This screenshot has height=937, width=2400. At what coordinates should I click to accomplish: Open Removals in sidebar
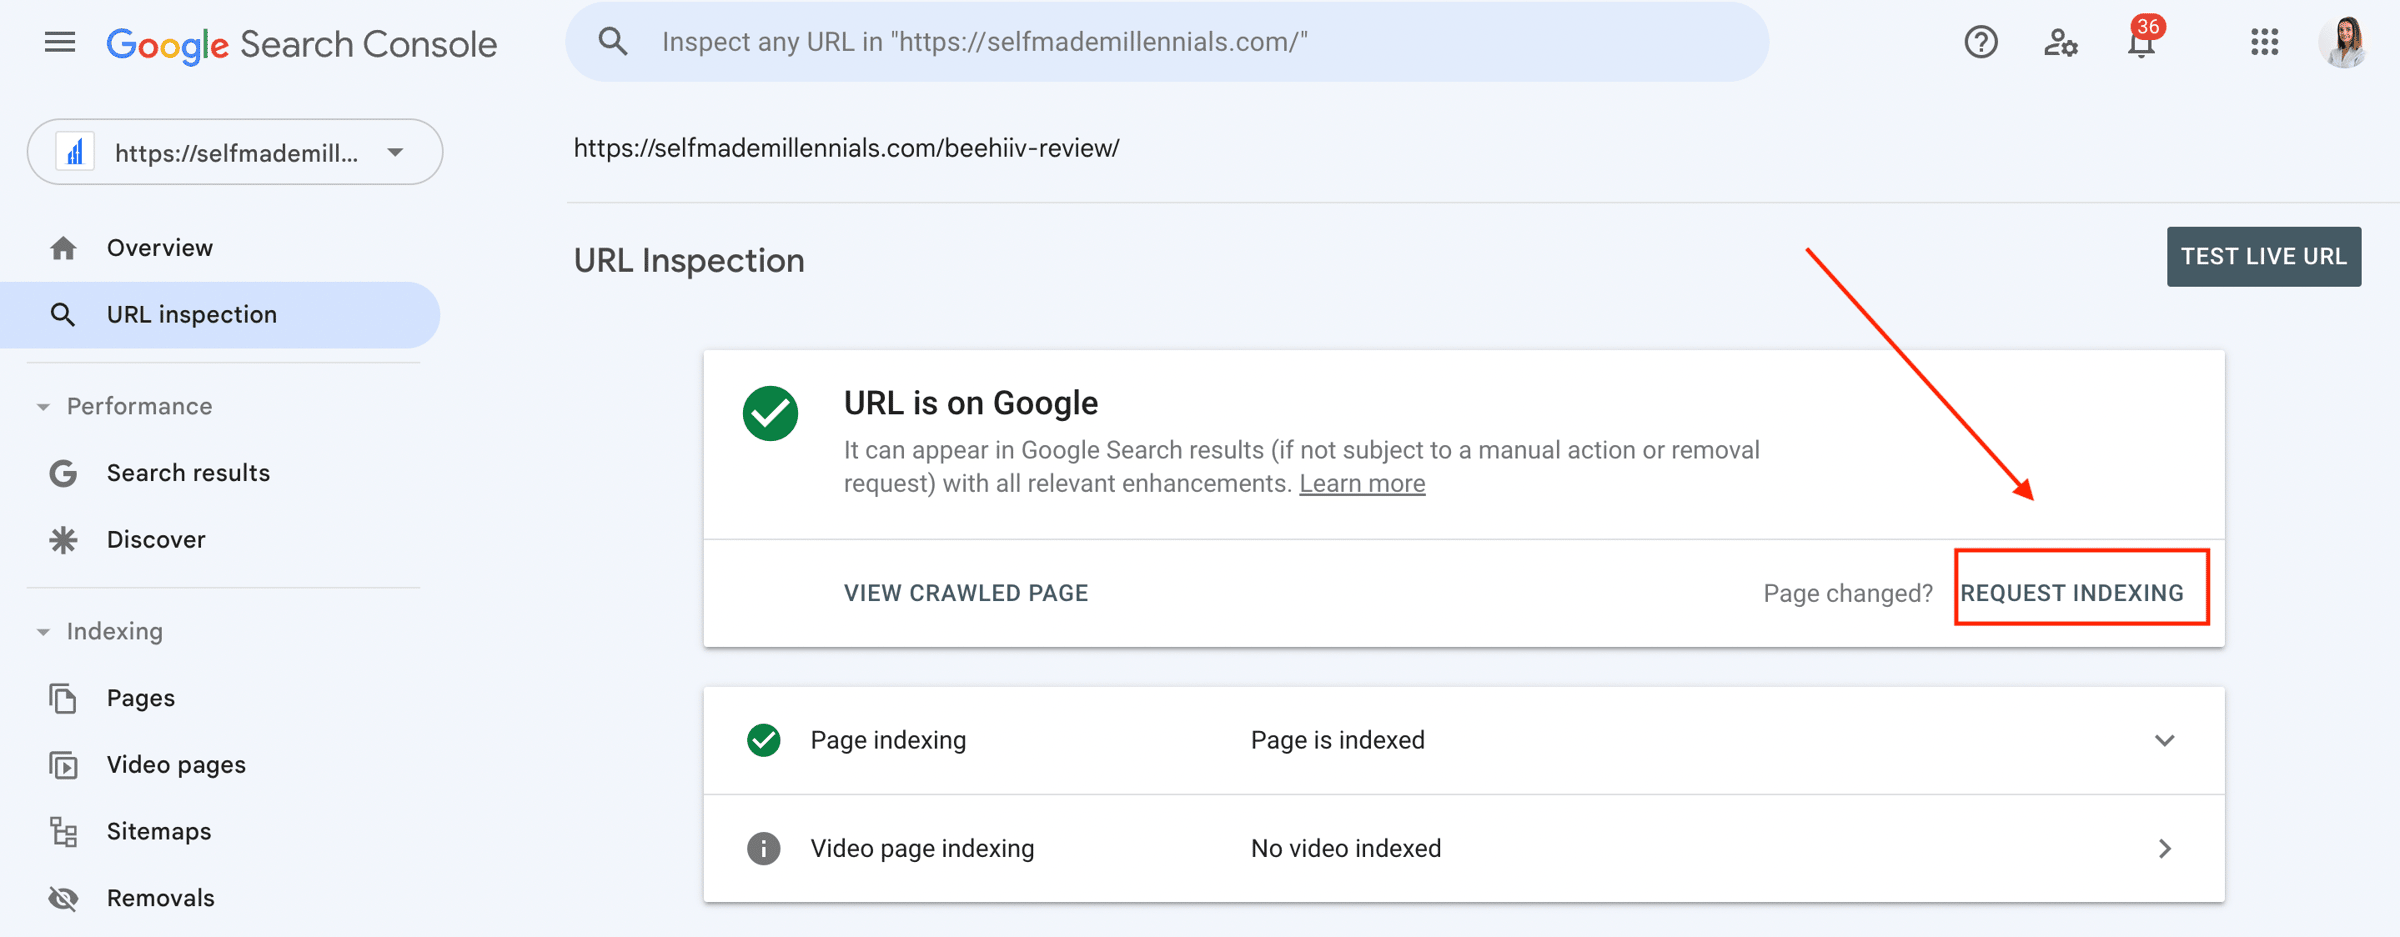[161, 899]
